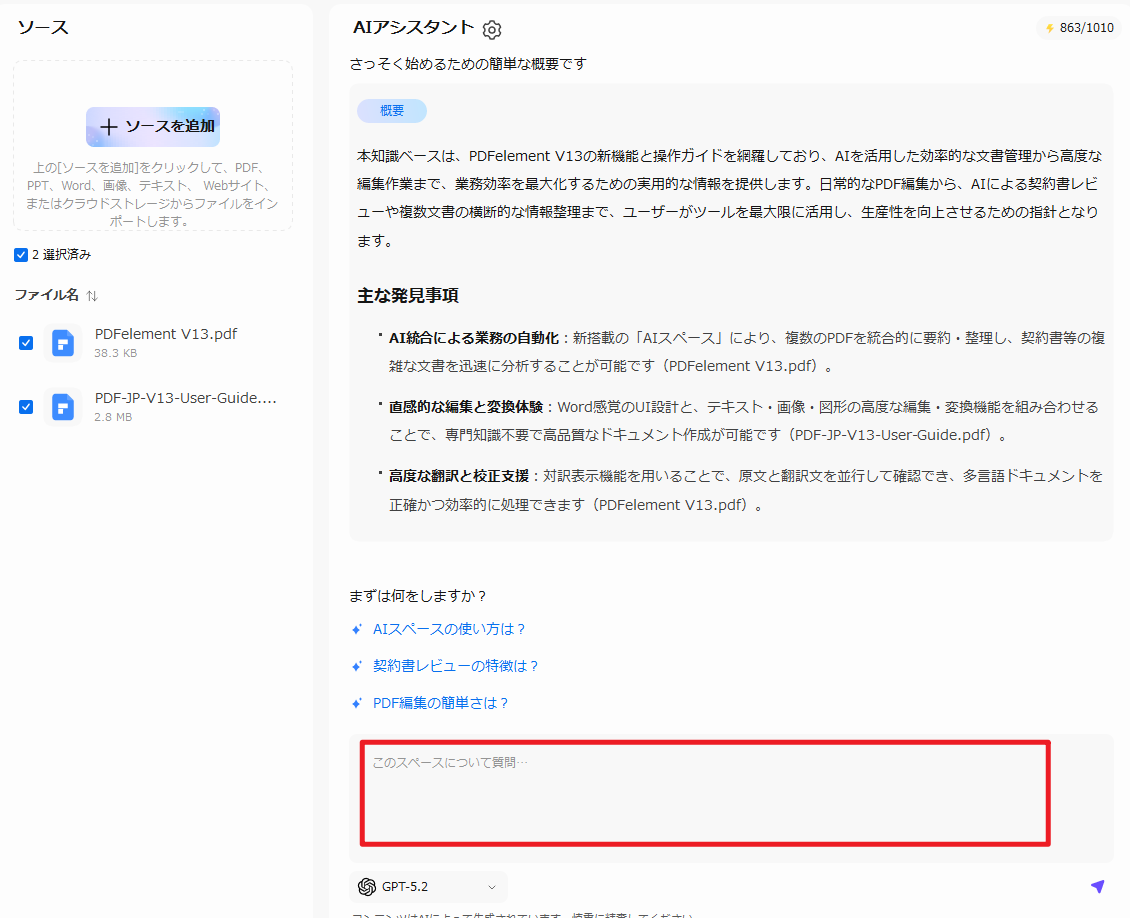Click the 38.3 KB file size text
The image size is (1130, 918).
pos(115,353)
